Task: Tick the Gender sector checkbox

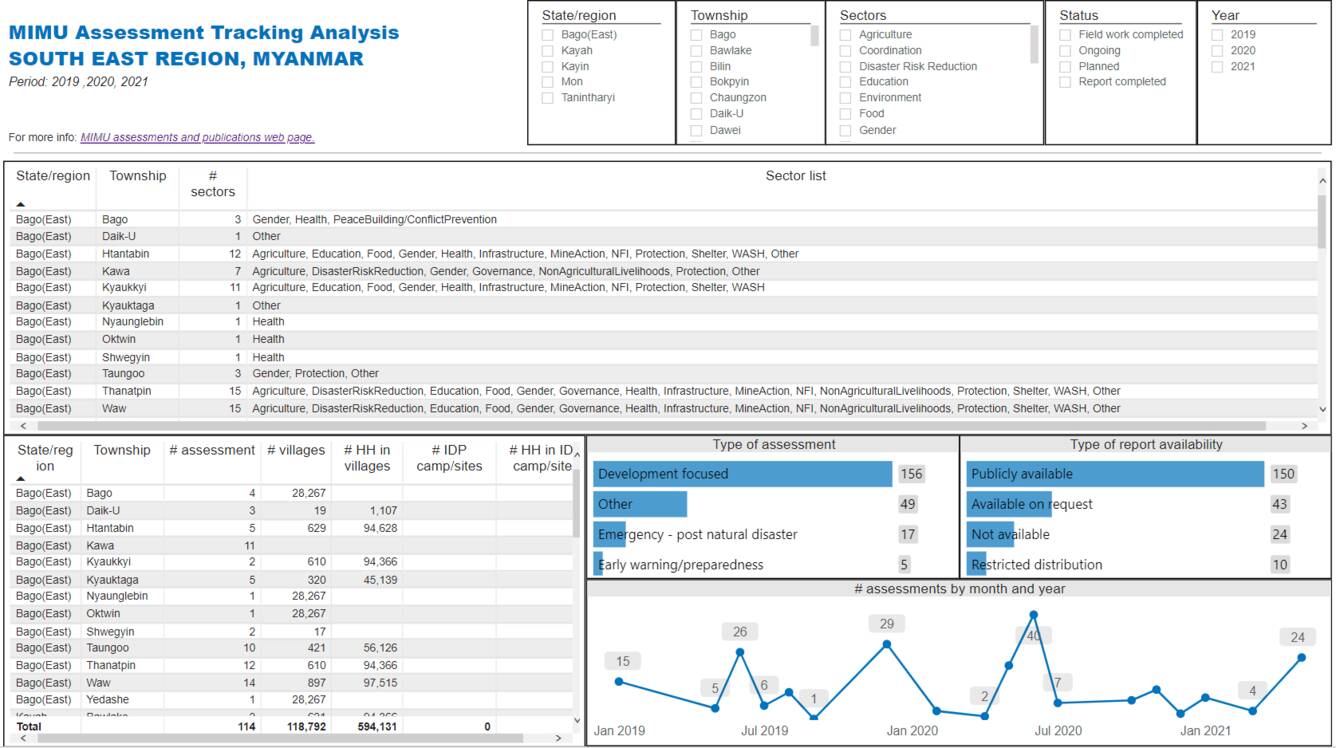Action: [845, 130]
